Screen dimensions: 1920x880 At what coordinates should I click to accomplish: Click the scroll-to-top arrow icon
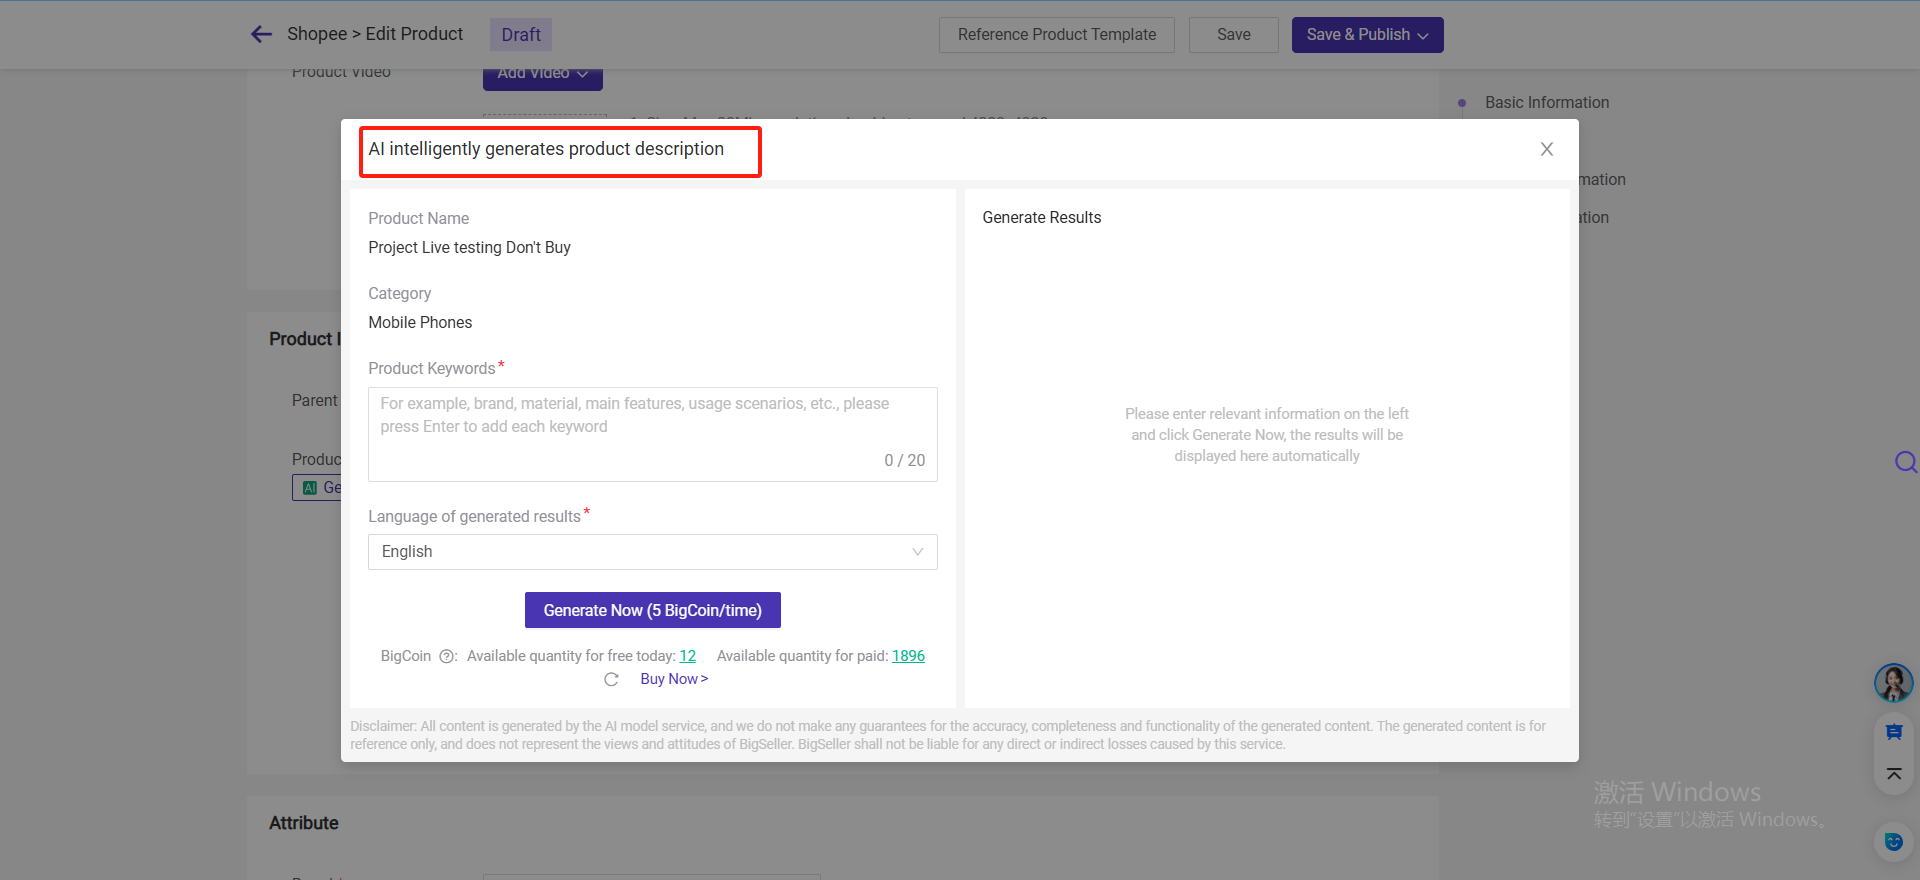1893,774
